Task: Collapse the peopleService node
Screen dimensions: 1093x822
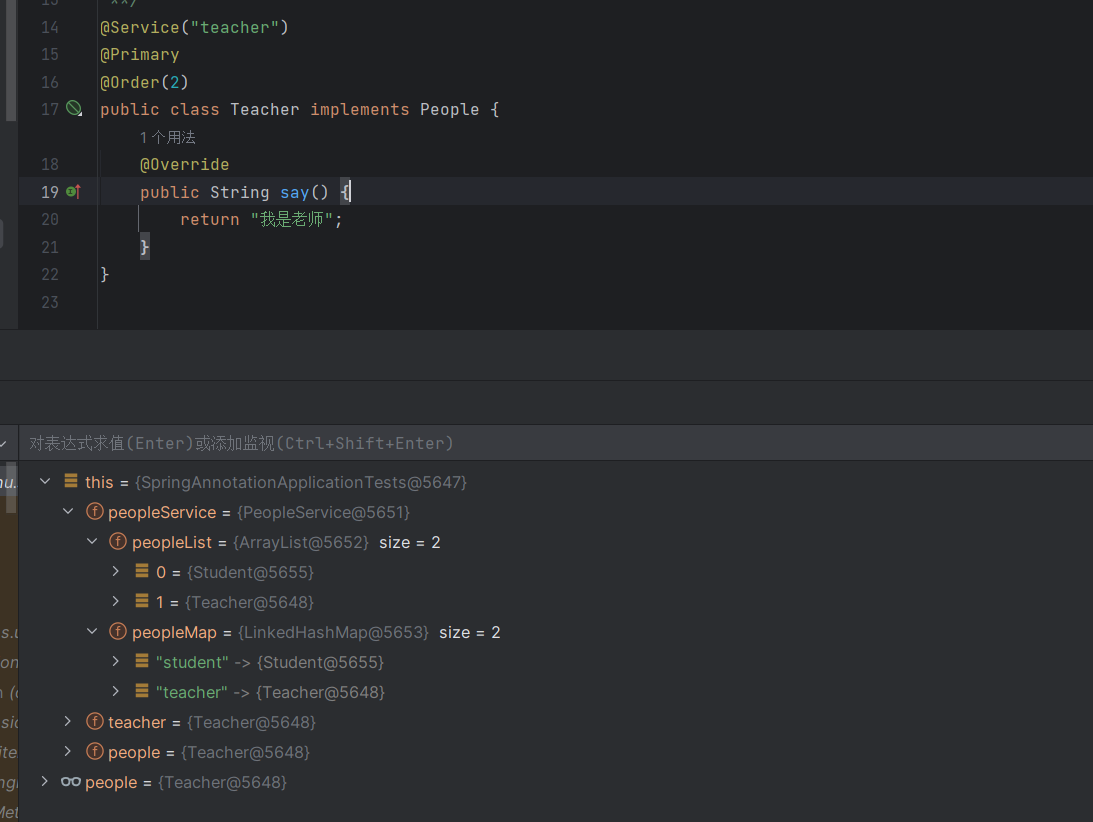Action: coord(68,512)
